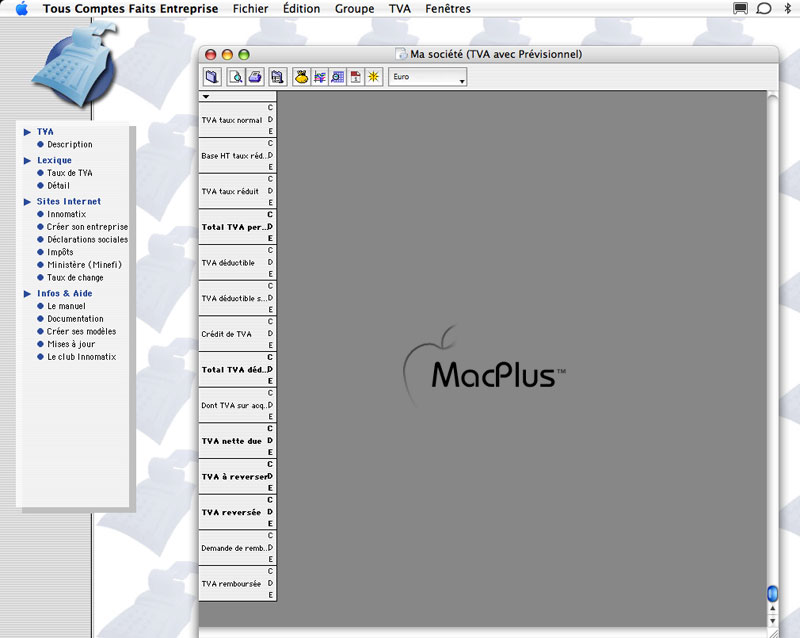Select the "Total TVA per.." row label
This screenshot has width=800, height=638.
(x=234, y=228)
